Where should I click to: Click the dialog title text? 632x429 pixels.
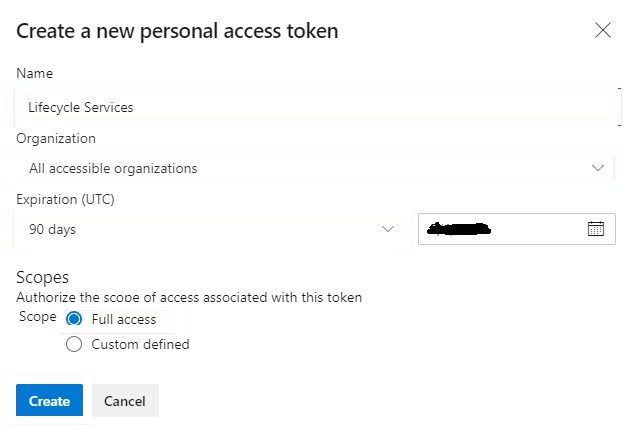click(x=177, y=31)
